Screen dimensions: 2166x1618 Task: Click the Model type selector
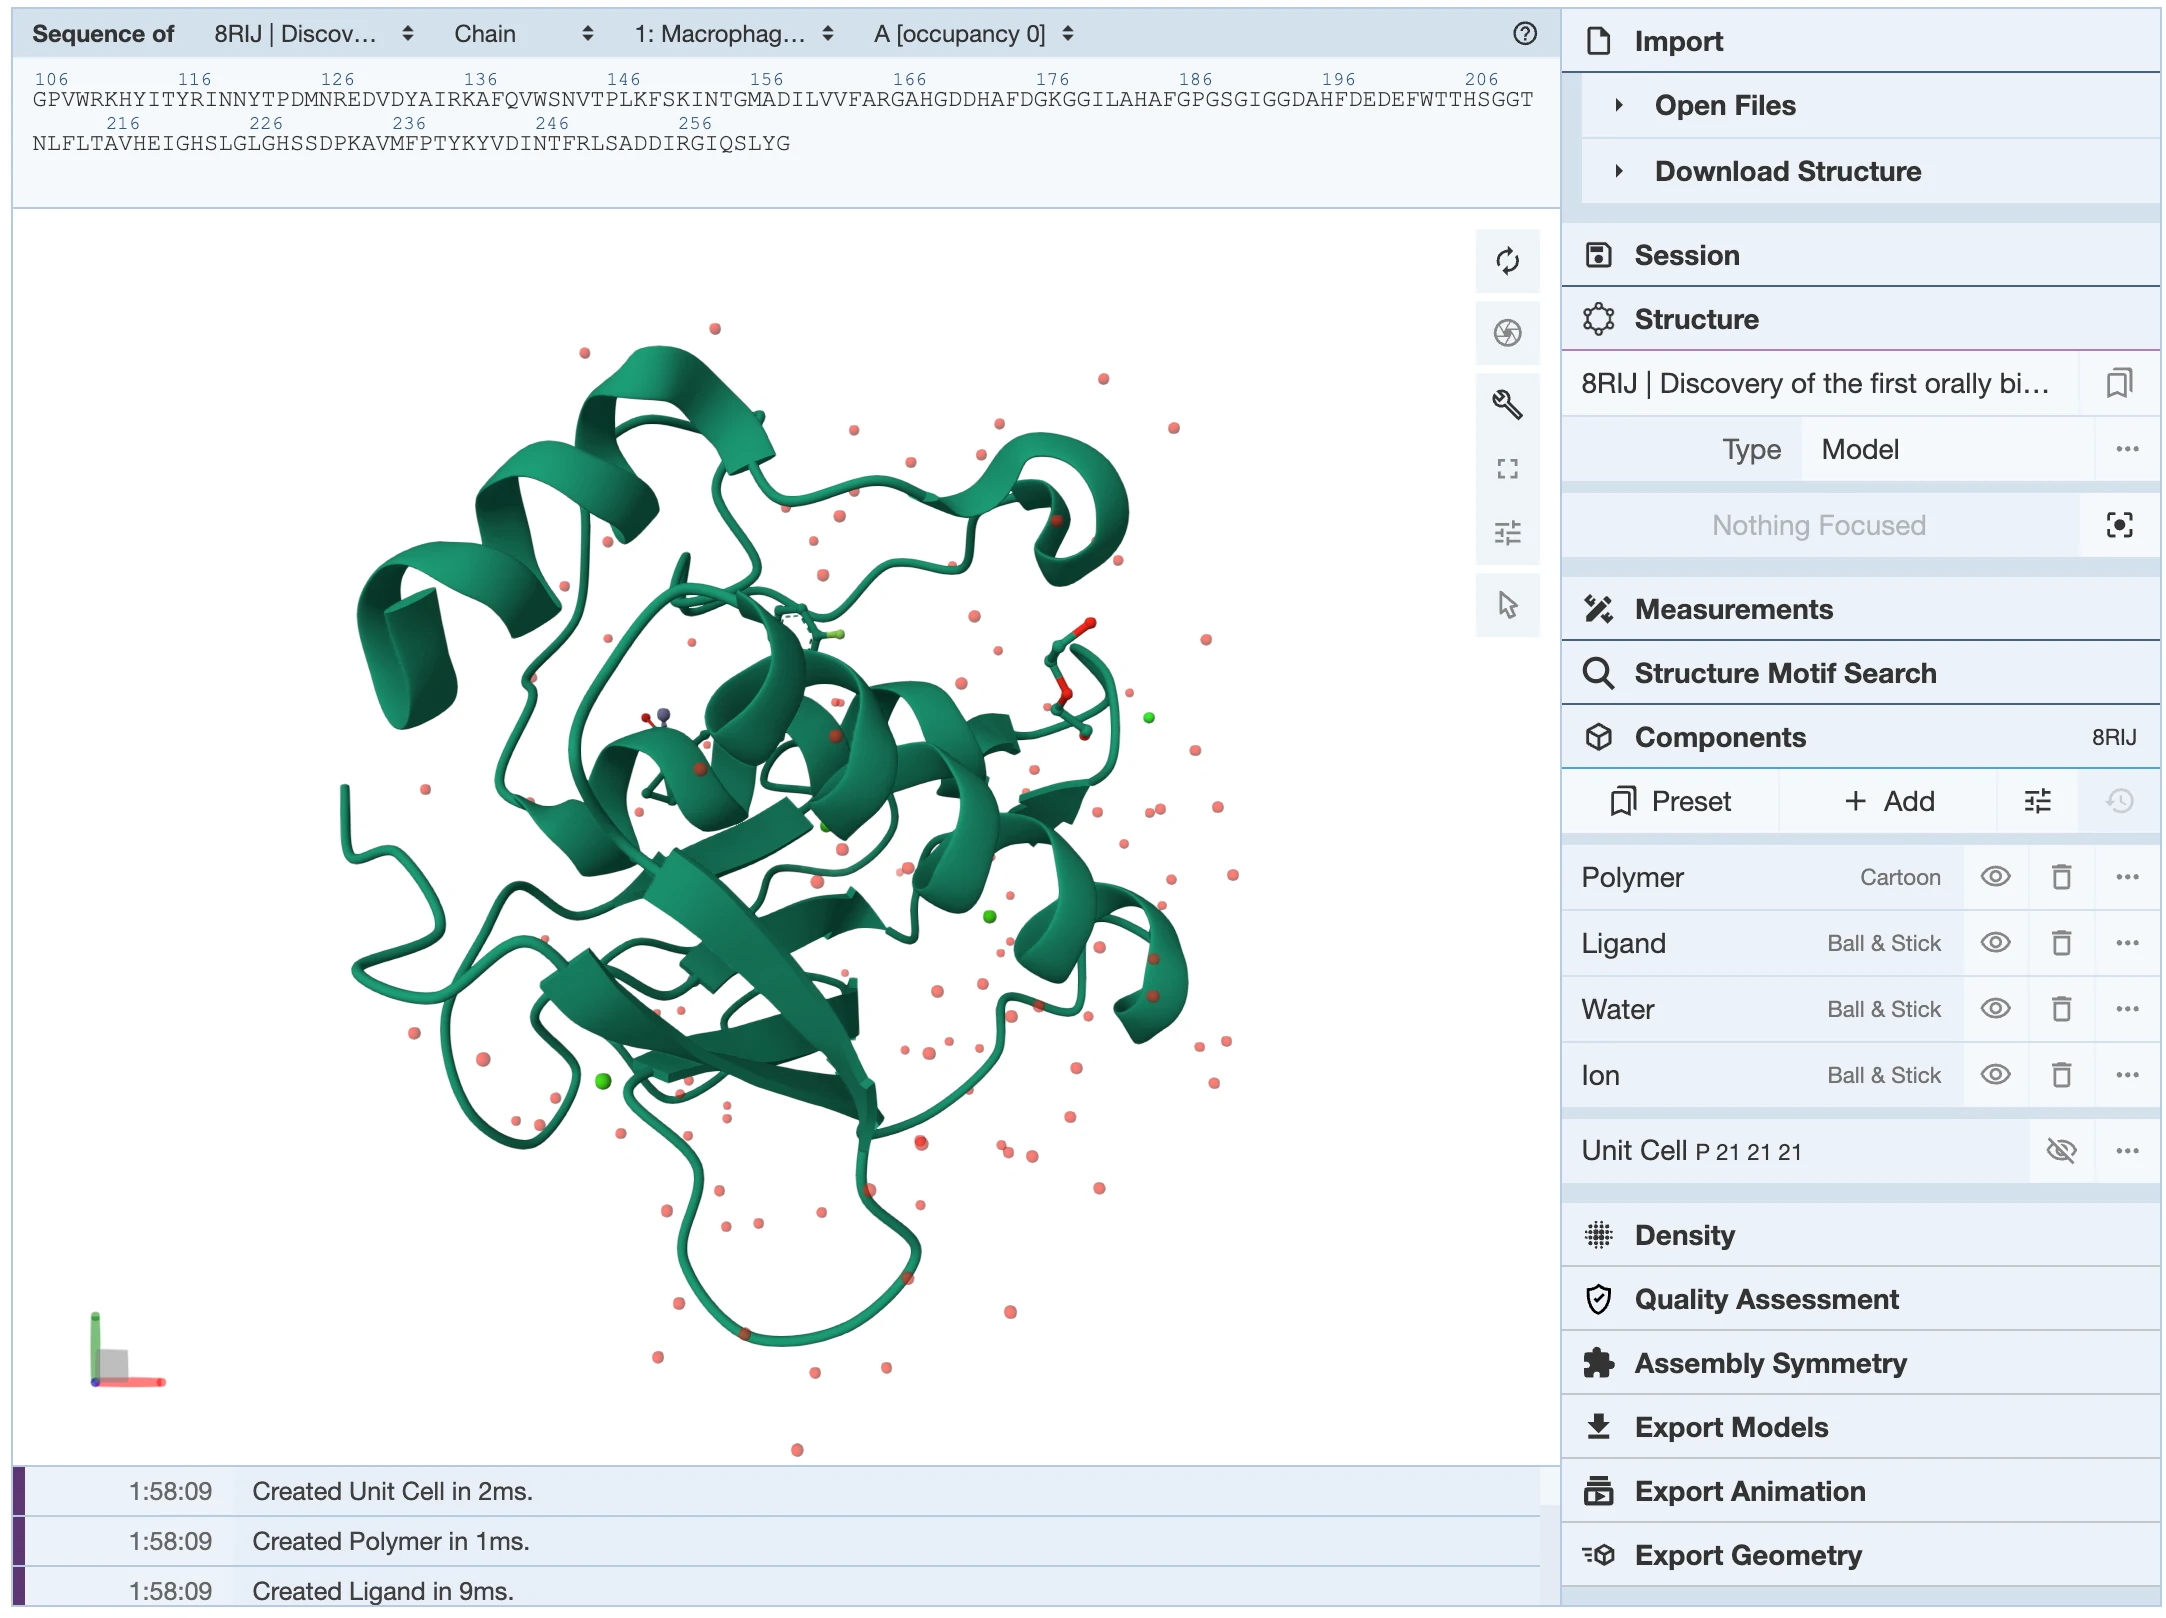(x=1948, y=449)
